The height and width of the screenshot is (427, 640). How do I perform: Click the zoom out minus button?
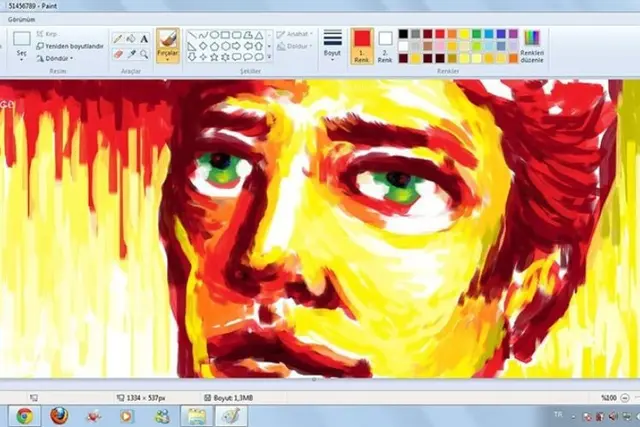(624, 398)
